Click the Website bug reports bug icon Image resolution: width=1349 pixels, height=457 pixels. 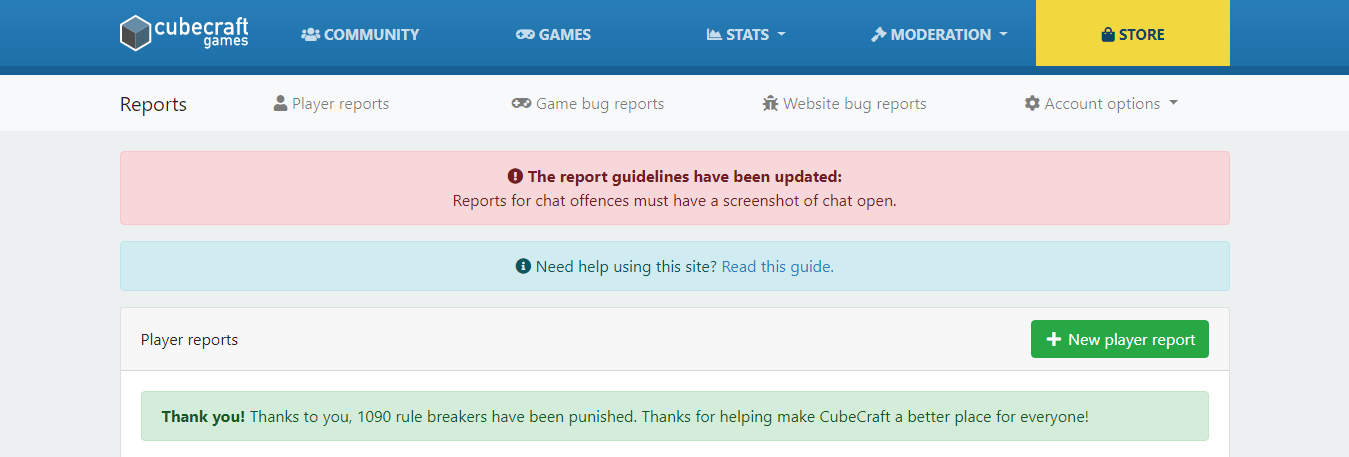[770, 103]
